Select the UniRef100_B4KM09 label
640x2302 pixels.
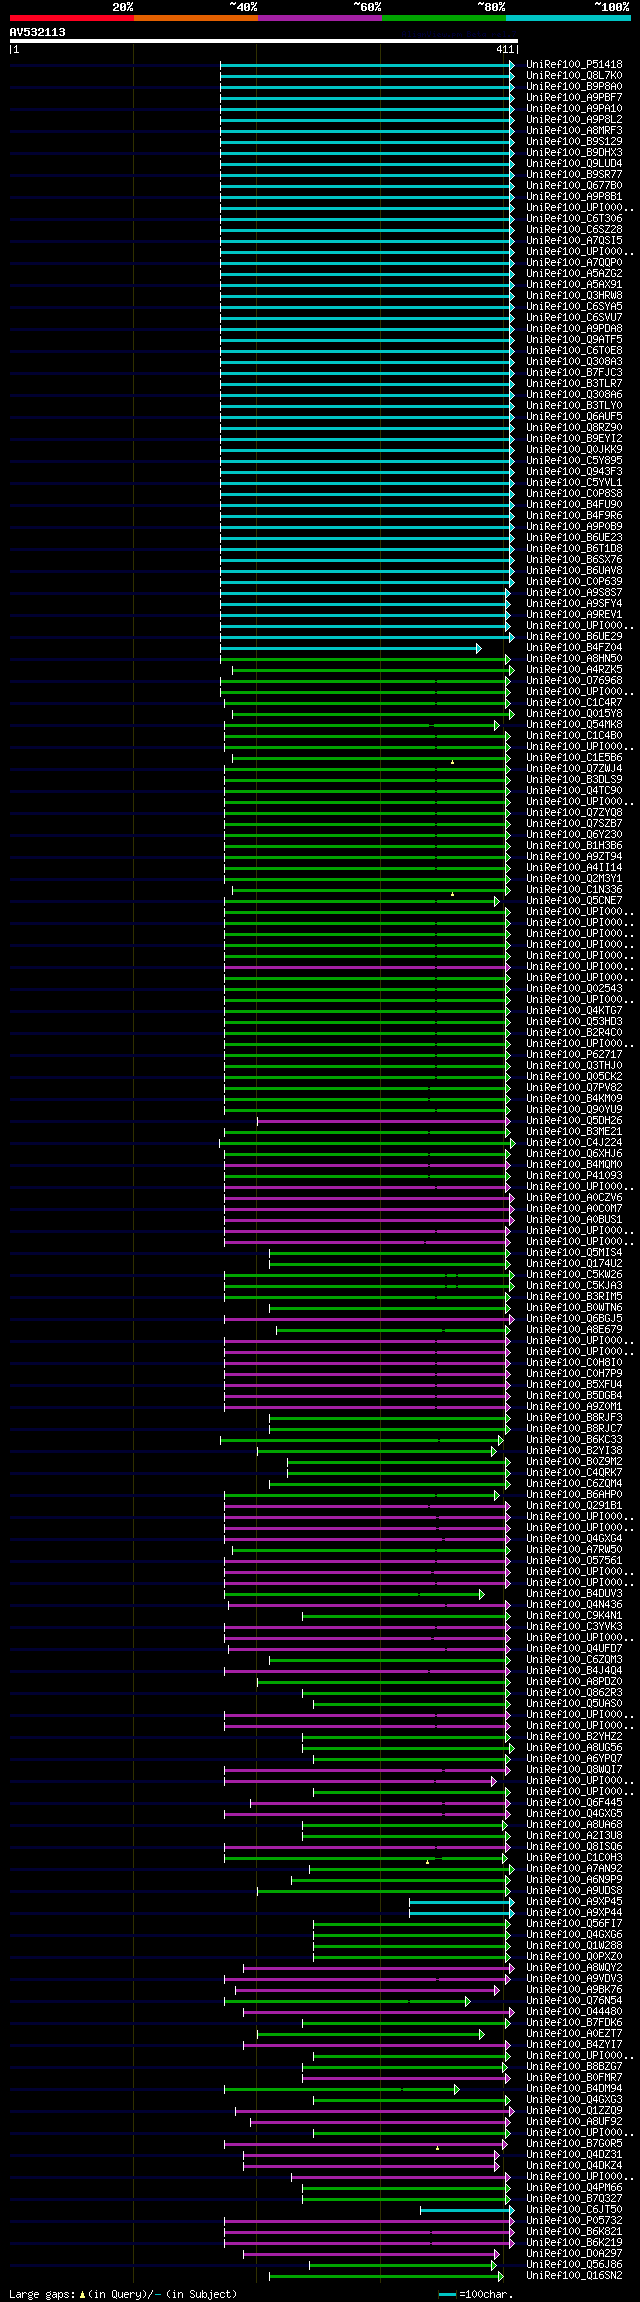[574, 1099]
